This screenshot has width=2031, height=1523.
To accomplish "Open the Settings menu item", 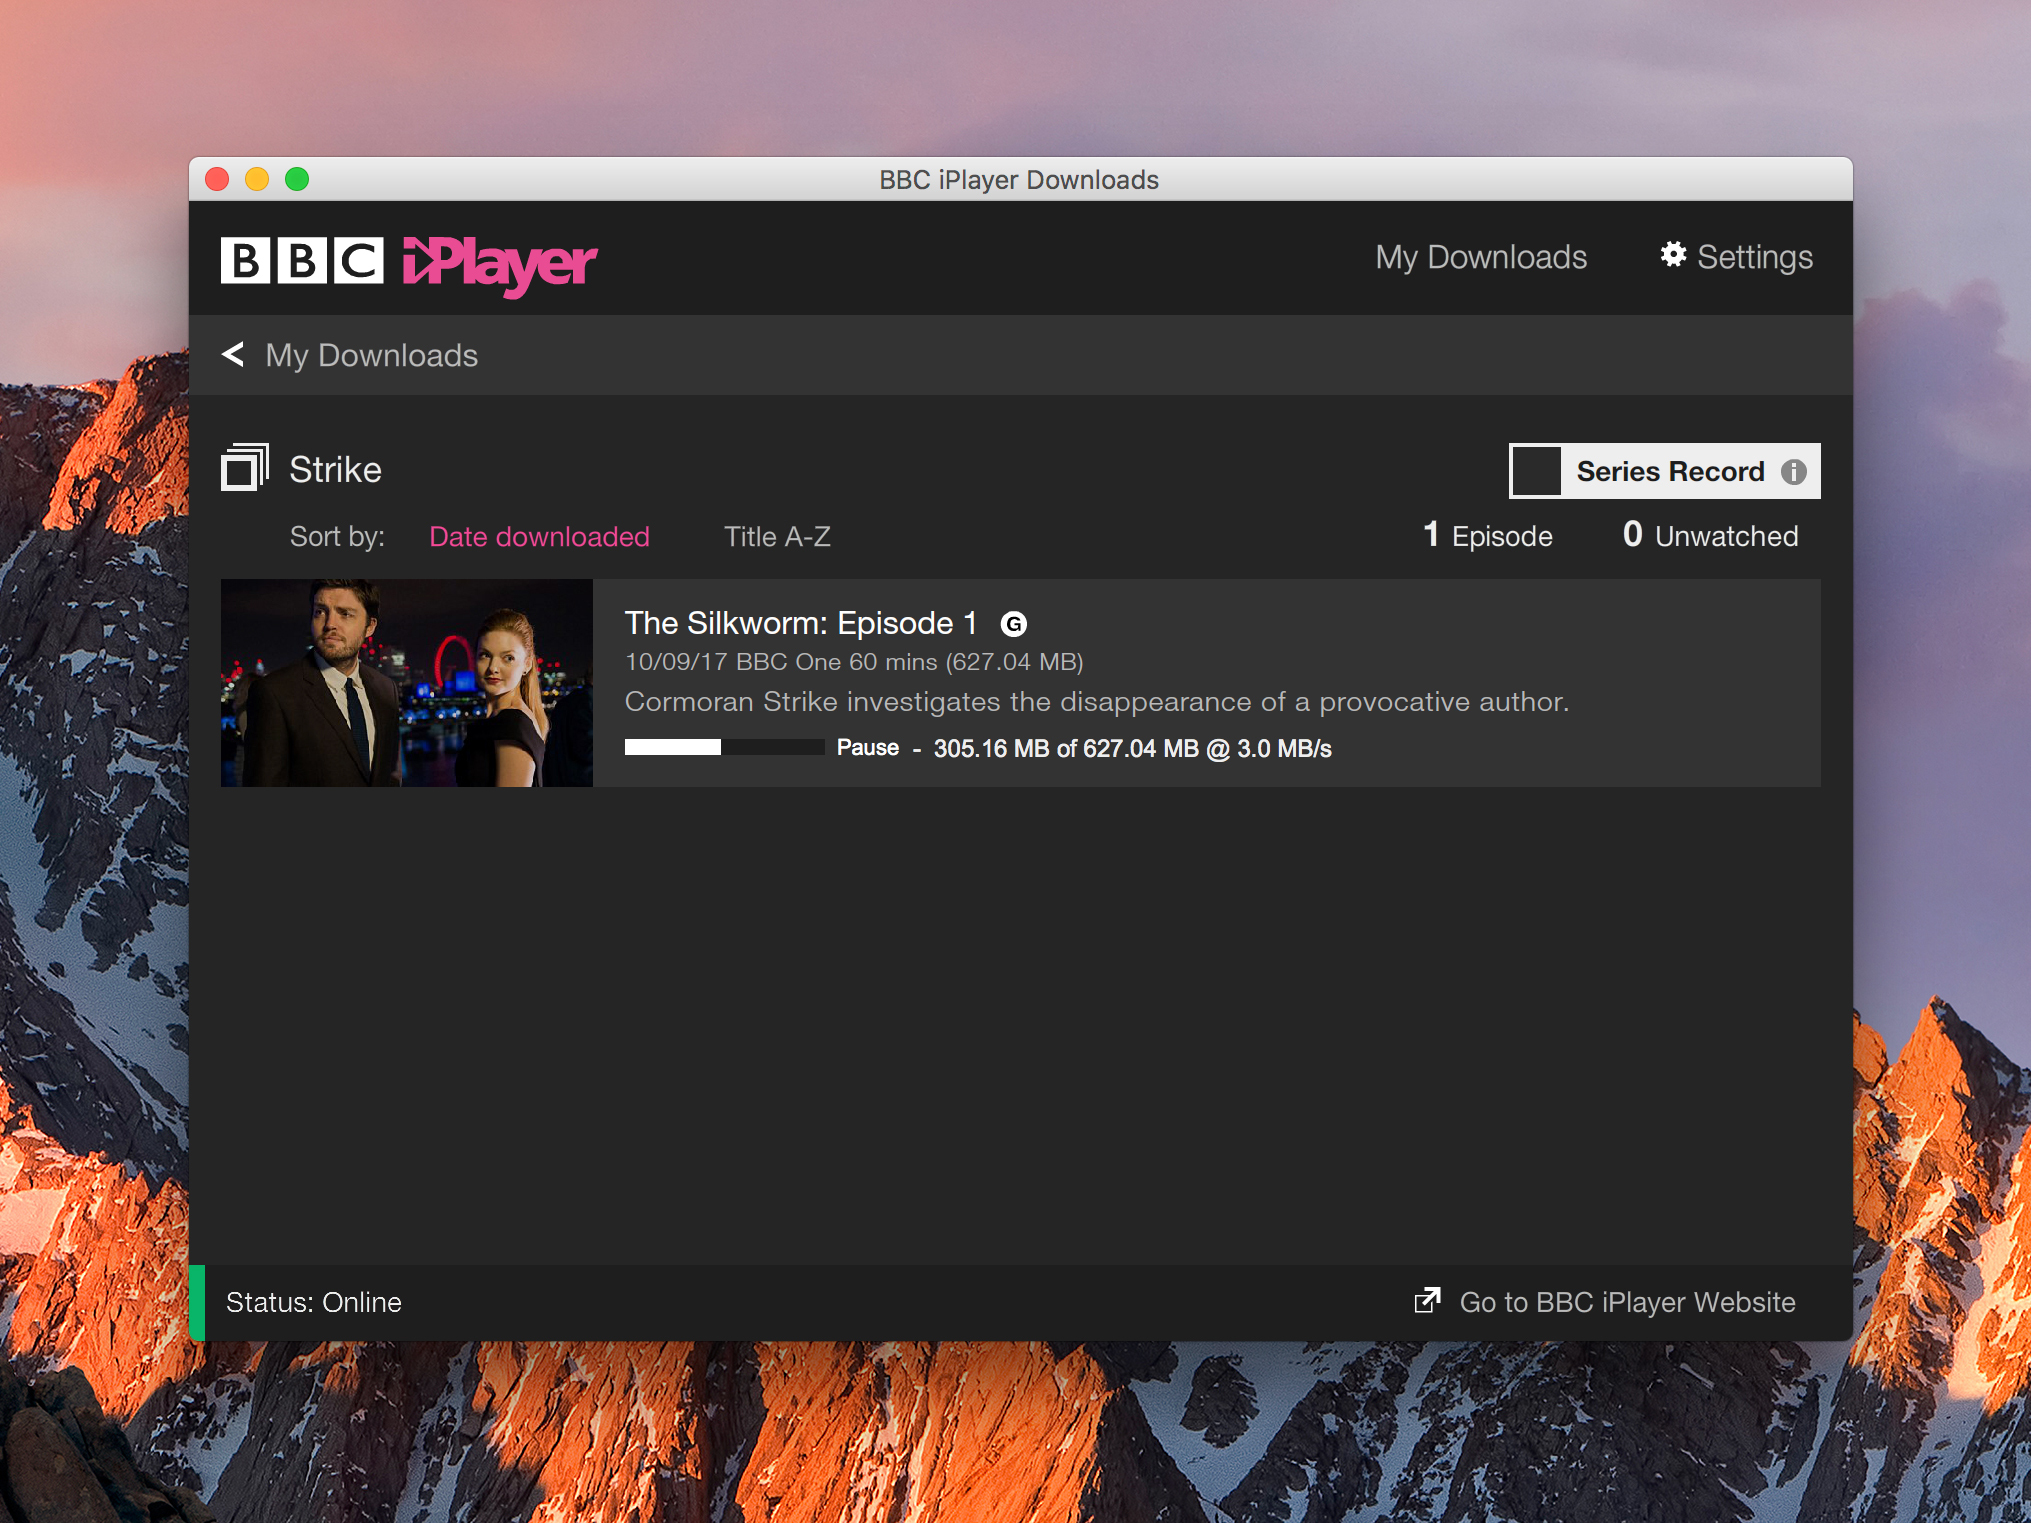I will point(1737,257).
